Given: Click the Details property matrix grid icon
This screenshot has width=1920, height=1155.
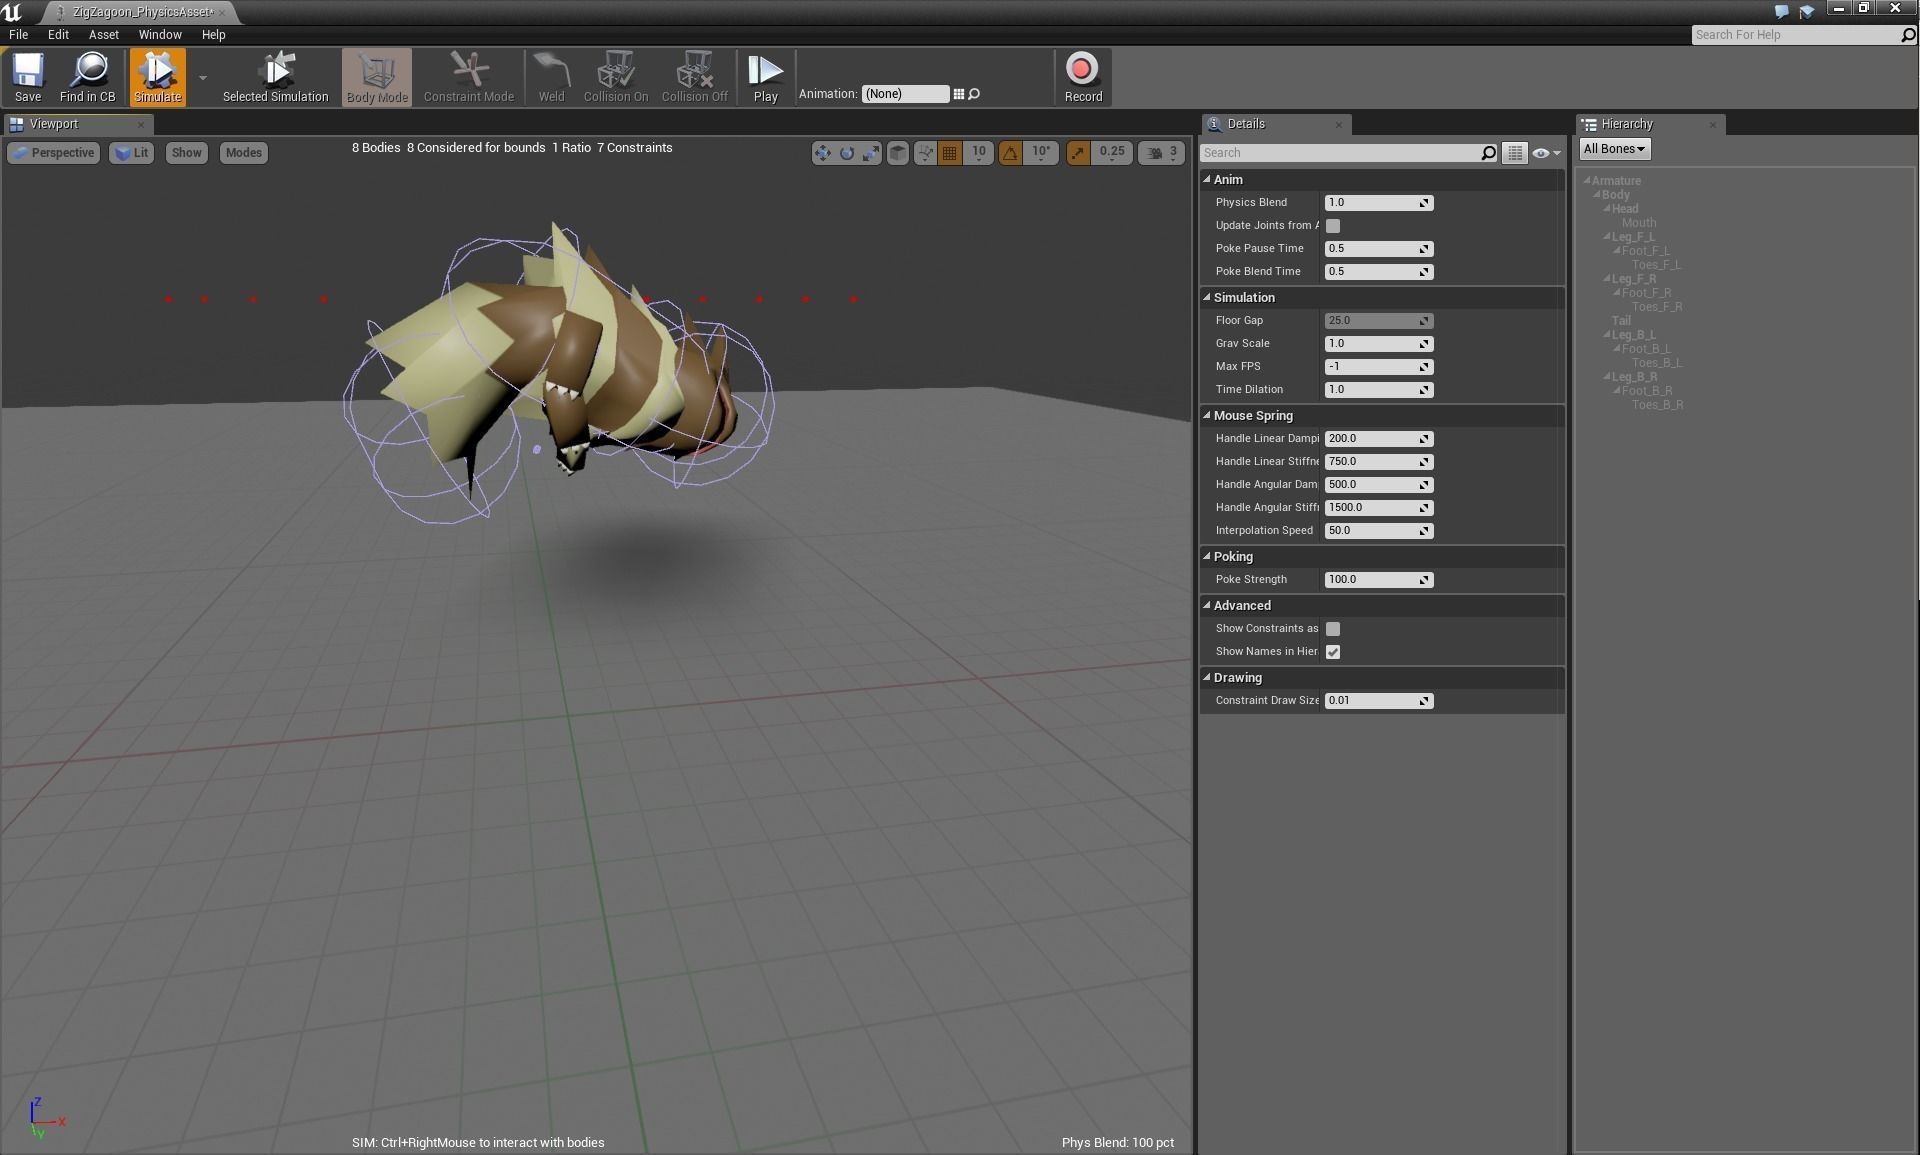Looking at the screenshot, I should tap(1515, 153).
